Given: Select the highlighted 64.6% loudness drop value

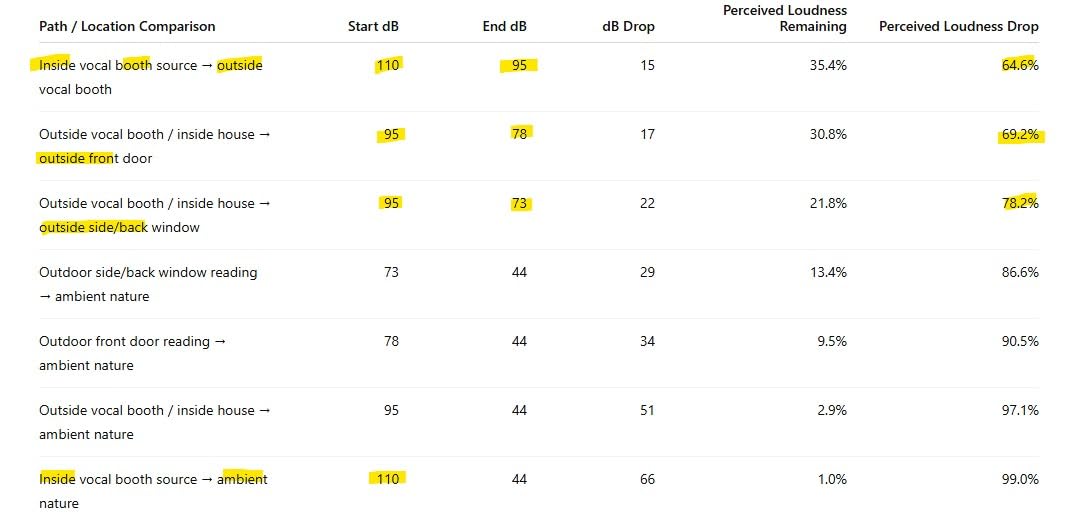Looking at the screenshot, I should 1020,65.
